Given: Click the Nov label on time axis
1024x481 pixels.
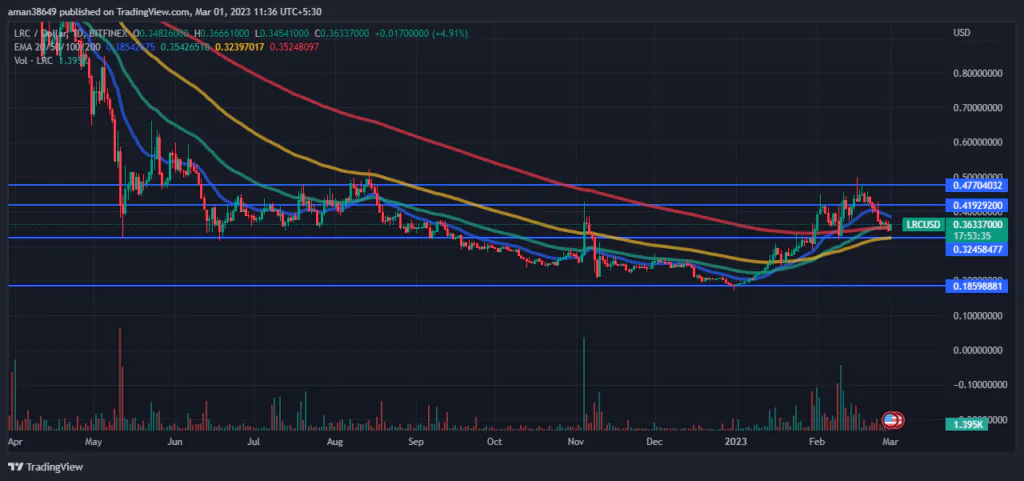Looking at the screenshot, I should tap(575, 442).
